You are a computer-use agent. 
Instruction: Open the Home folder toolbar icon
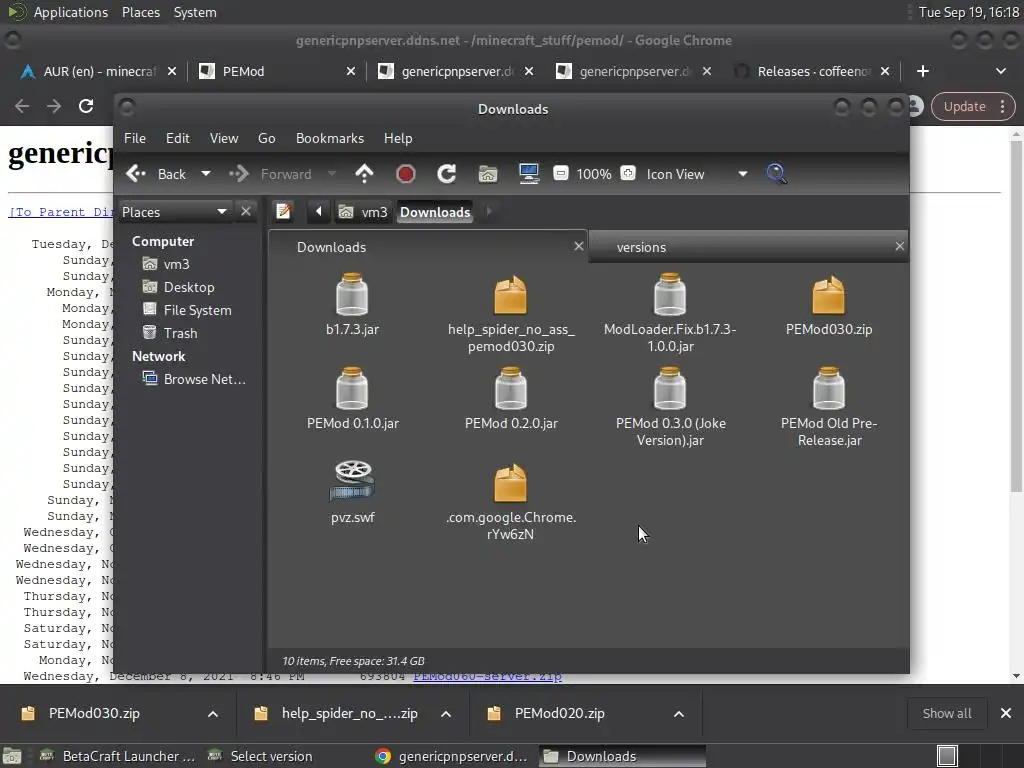[x=488, y=174]
